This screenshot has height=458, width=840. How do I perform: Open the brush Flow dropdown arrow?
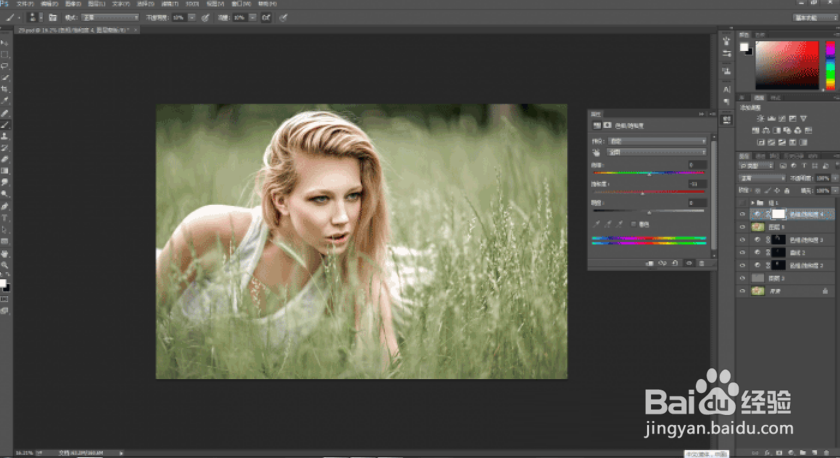(x=252, y=18)
